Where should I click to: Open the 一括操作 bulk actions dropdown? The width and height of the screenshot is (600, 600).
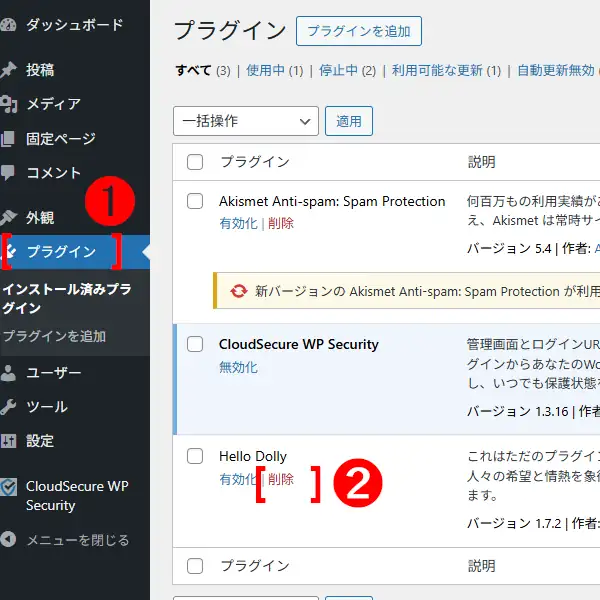(246, 121)
